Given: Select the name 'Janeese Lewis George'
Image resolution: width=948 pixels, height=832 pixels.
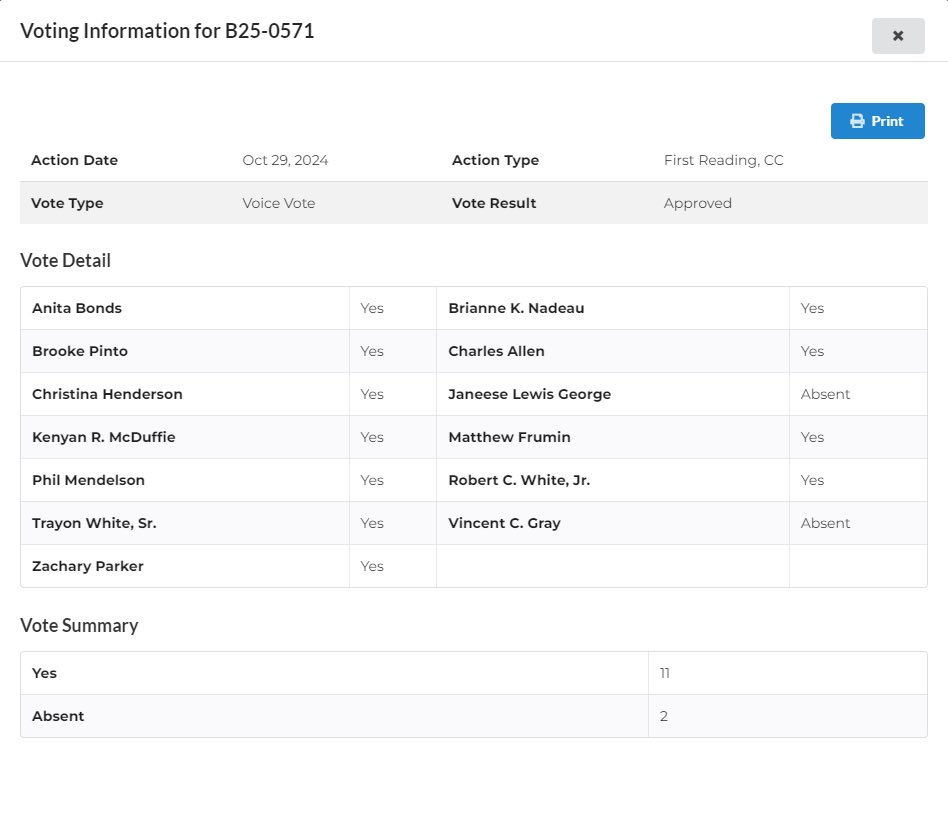Looking at the screenshot, I should tap(530, 394).
